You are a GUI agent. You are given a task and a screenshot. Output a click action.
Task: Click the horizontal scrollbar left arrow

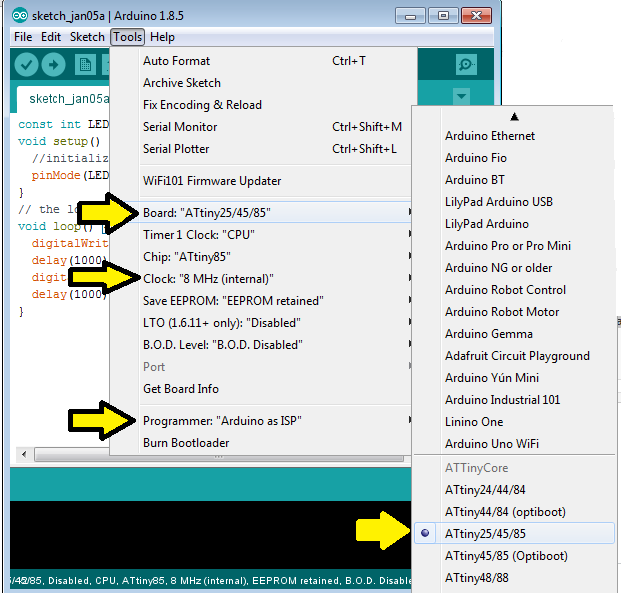pos(25,454)
